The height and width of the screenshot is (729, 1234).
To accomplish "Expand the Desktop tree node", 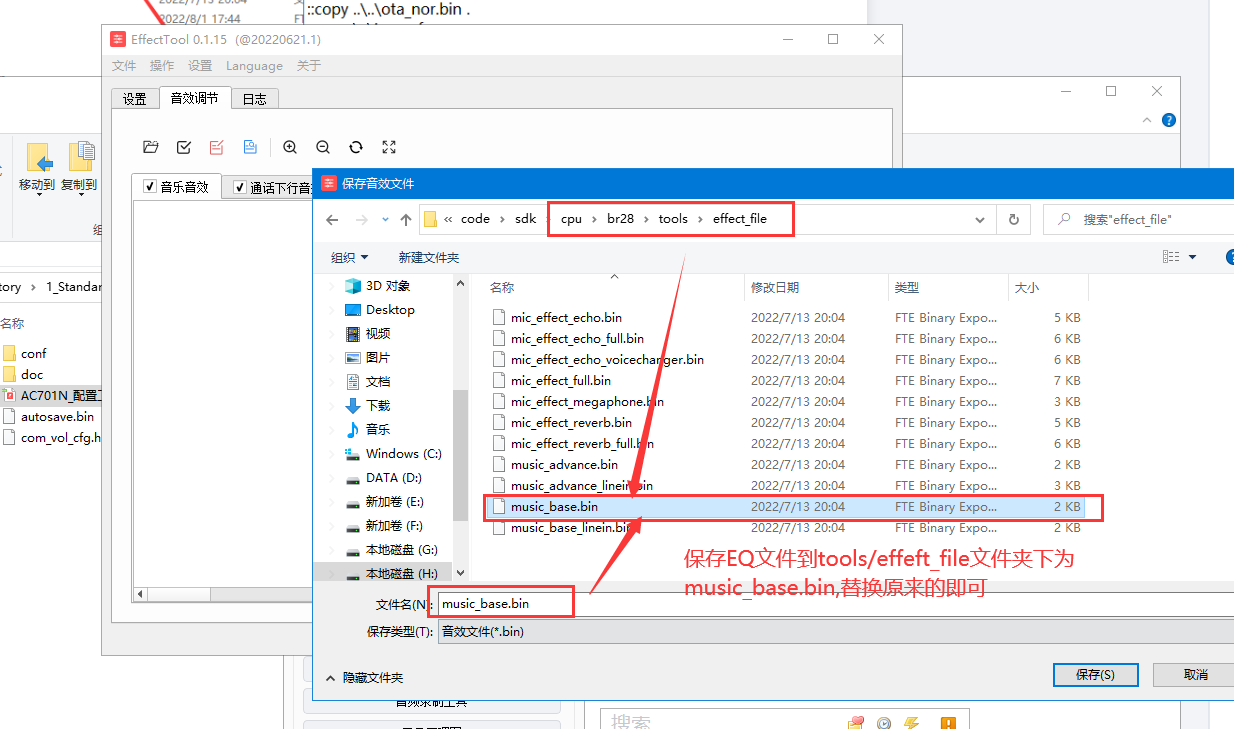I will tap(332, 310).
